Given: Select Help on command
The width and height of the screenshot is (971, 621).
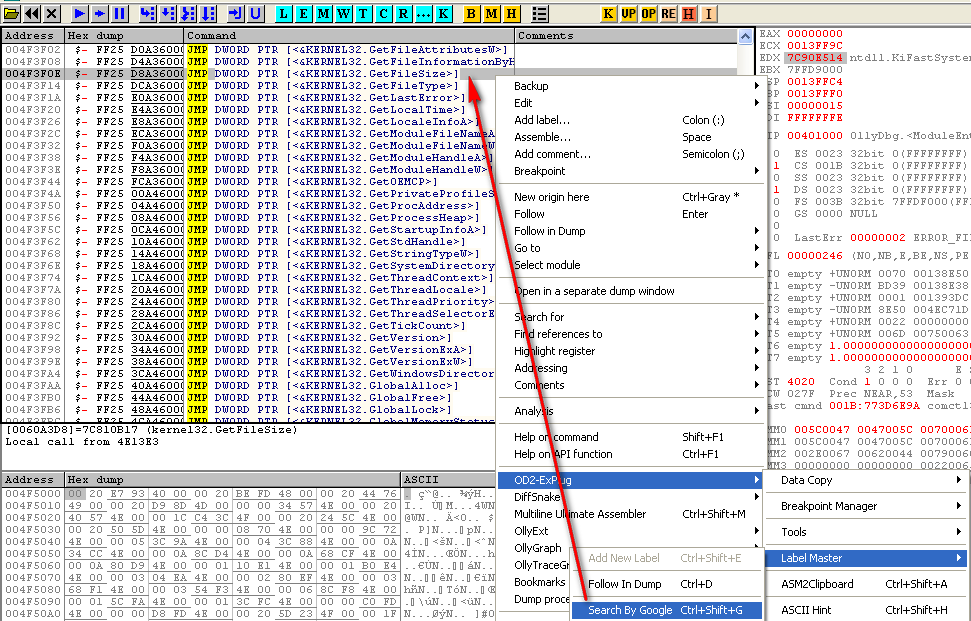Looking at the screenshot, I should click(630, 436).
